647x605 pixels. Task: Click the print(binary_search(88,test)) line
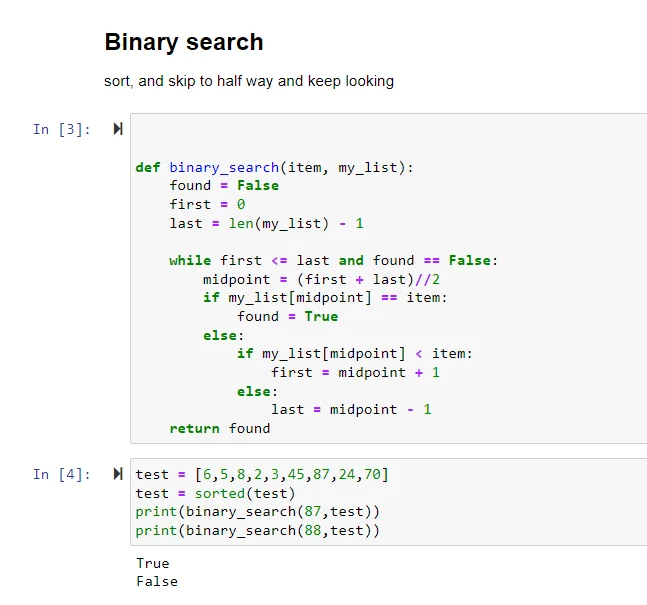[258, 530]
